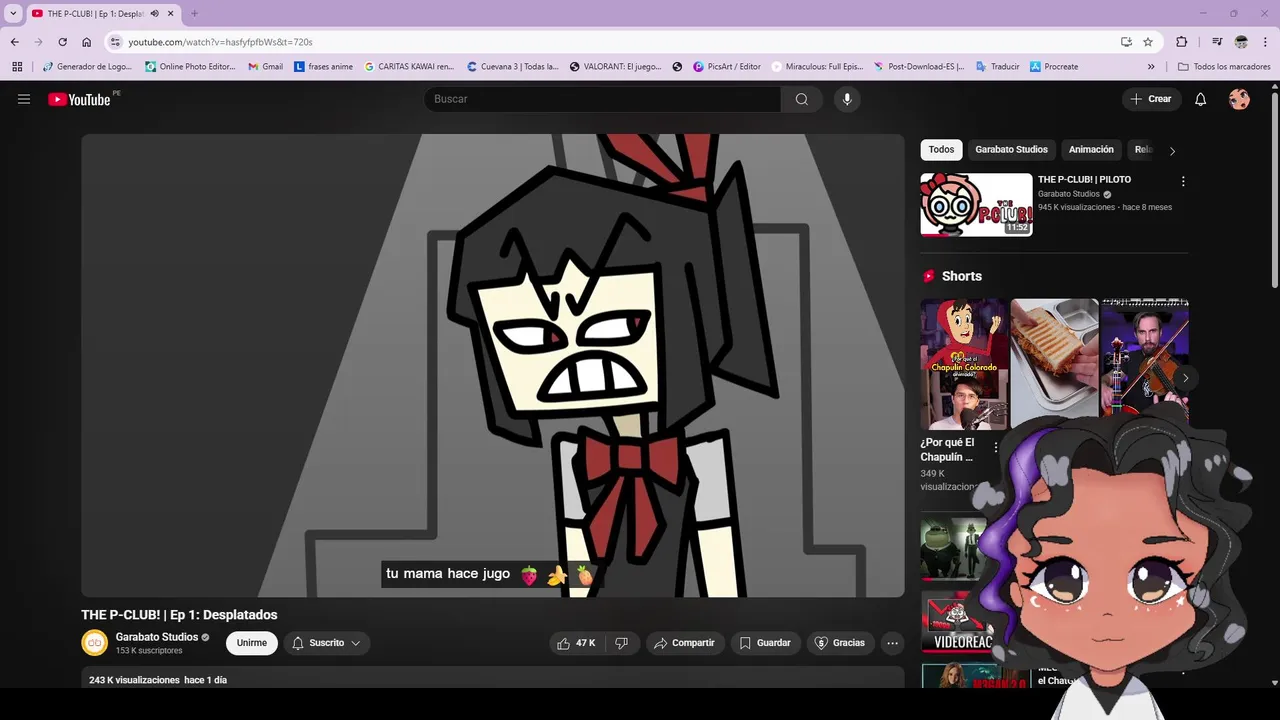The width and height of the screenshot is (1280, 720).
Task: Click the Crear button
Action: click(1151, 99)
